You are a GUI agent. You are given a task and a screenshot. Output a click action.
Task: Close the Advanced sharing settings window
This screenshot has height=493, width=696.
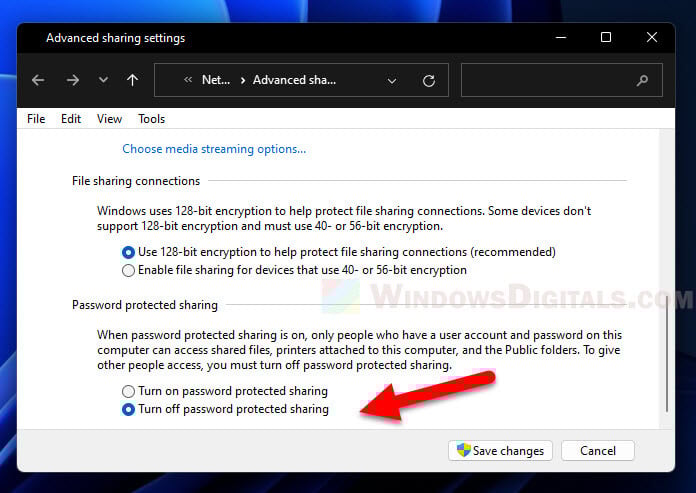(x=652, y=38)
